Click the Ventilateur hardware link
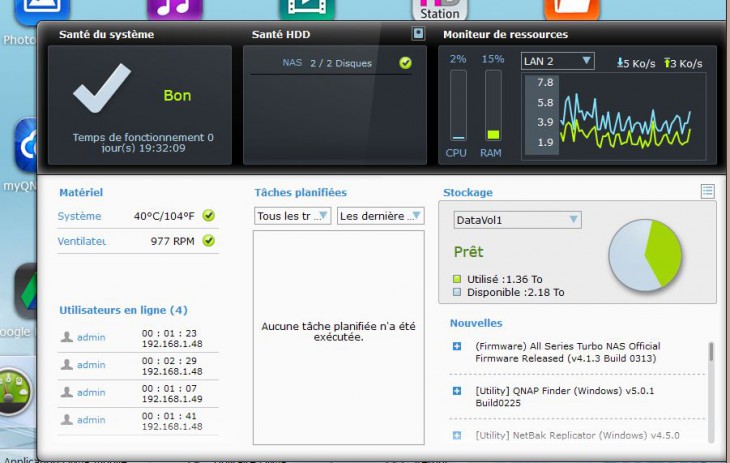Screen dimensions: 730x463 [81, 241]
